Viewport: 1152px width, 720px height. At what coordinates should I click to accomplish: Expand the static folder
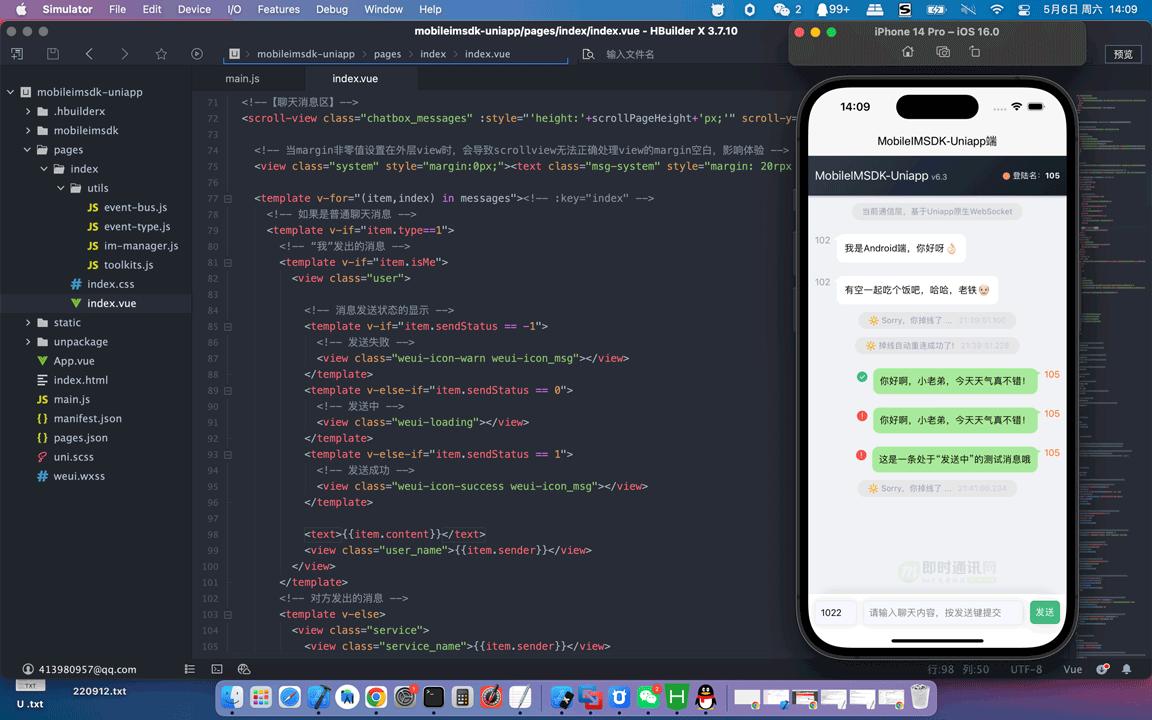click(28, 322)
